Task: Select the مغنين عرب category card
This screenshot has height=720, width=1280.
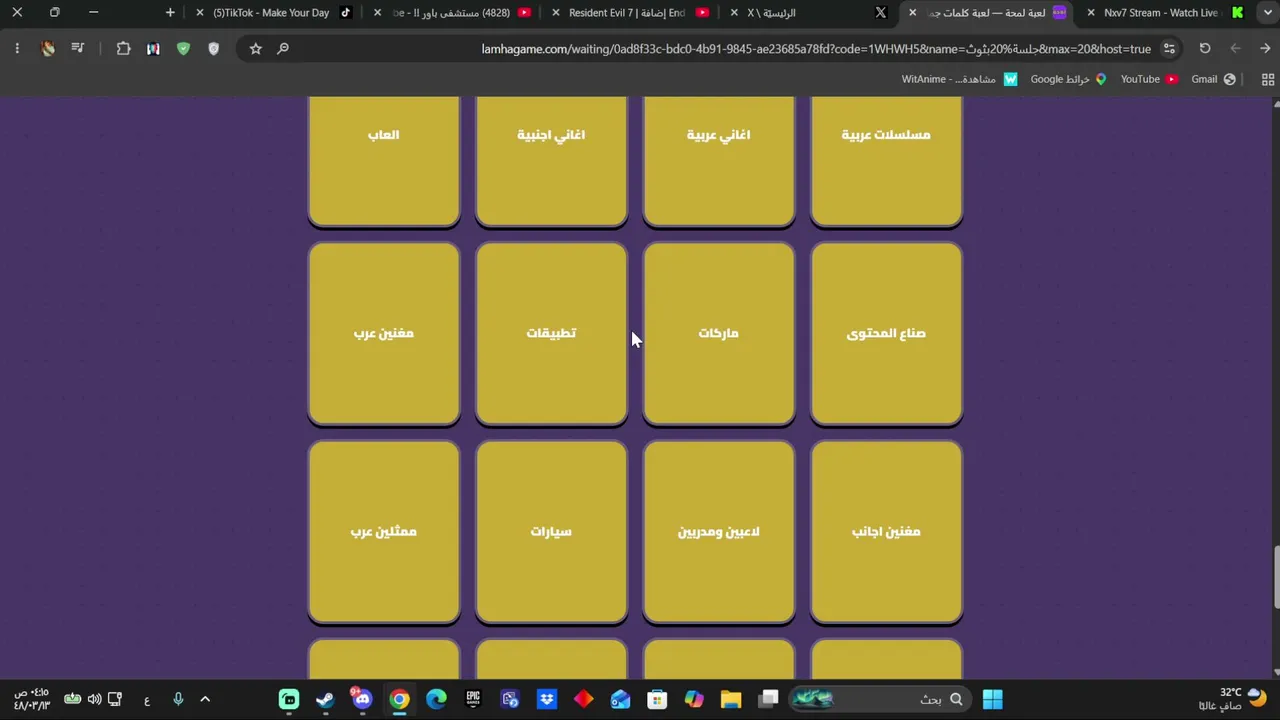Action: 384,333
